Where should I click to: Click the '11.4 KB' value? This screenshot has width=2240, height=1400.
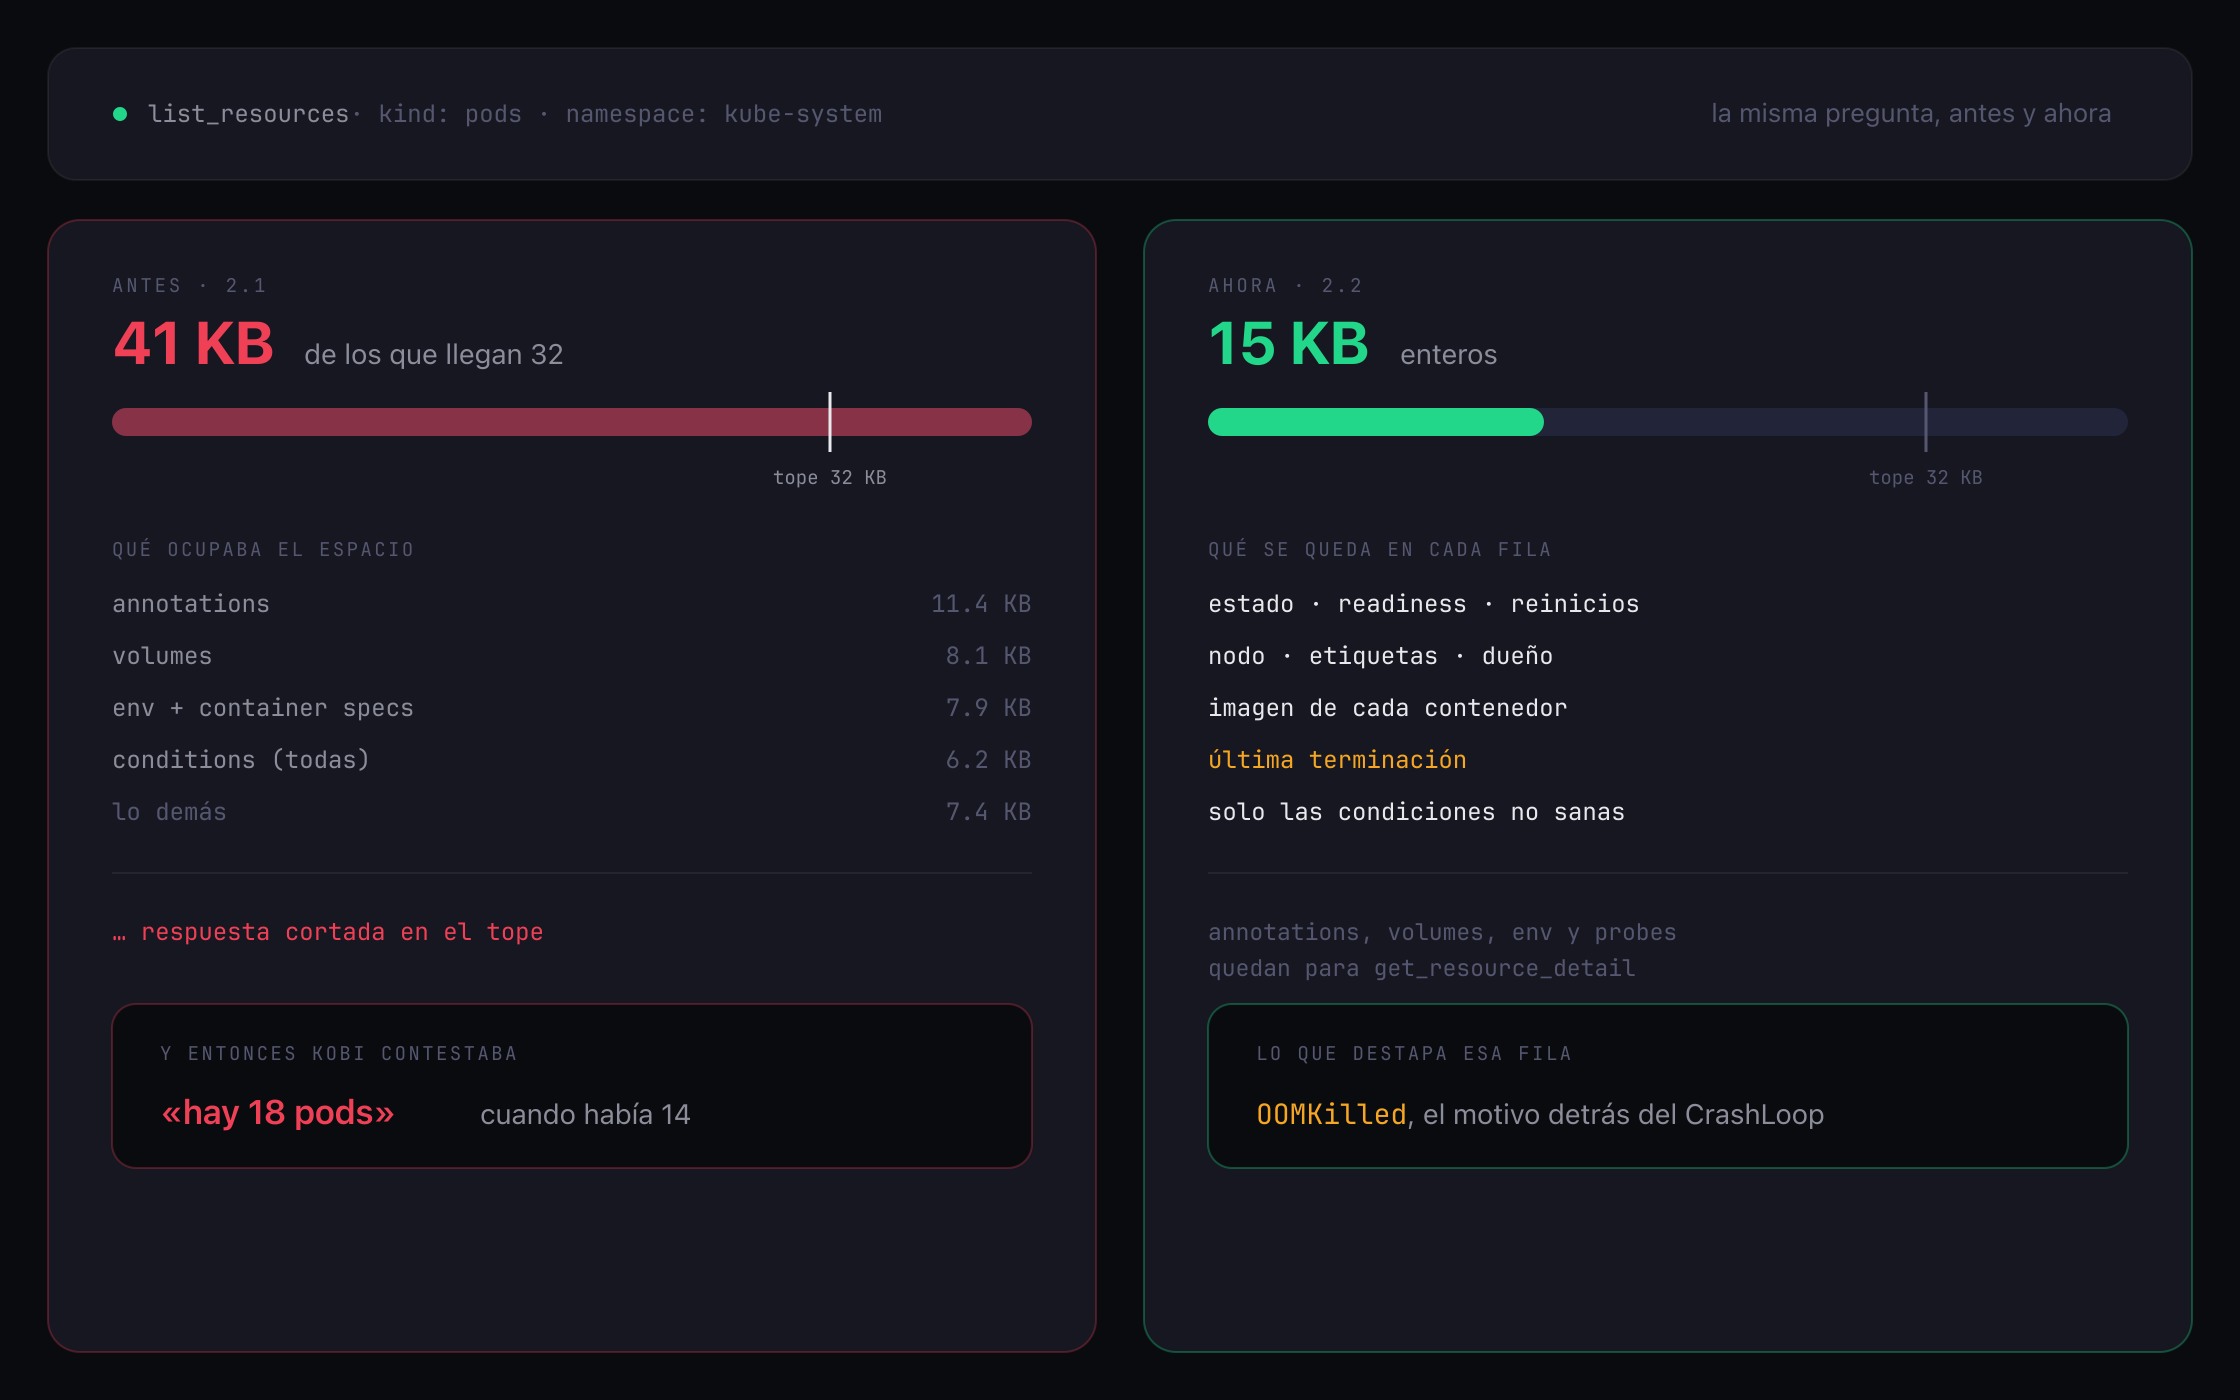coord(981,604)
